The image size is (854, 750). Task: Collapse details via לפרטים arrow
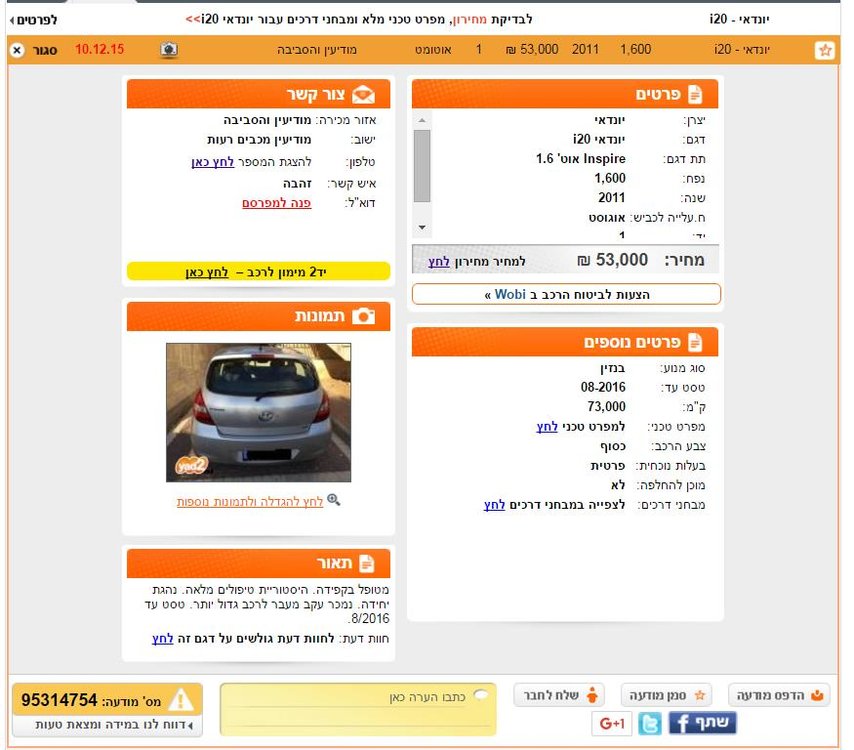click(34, 20)
